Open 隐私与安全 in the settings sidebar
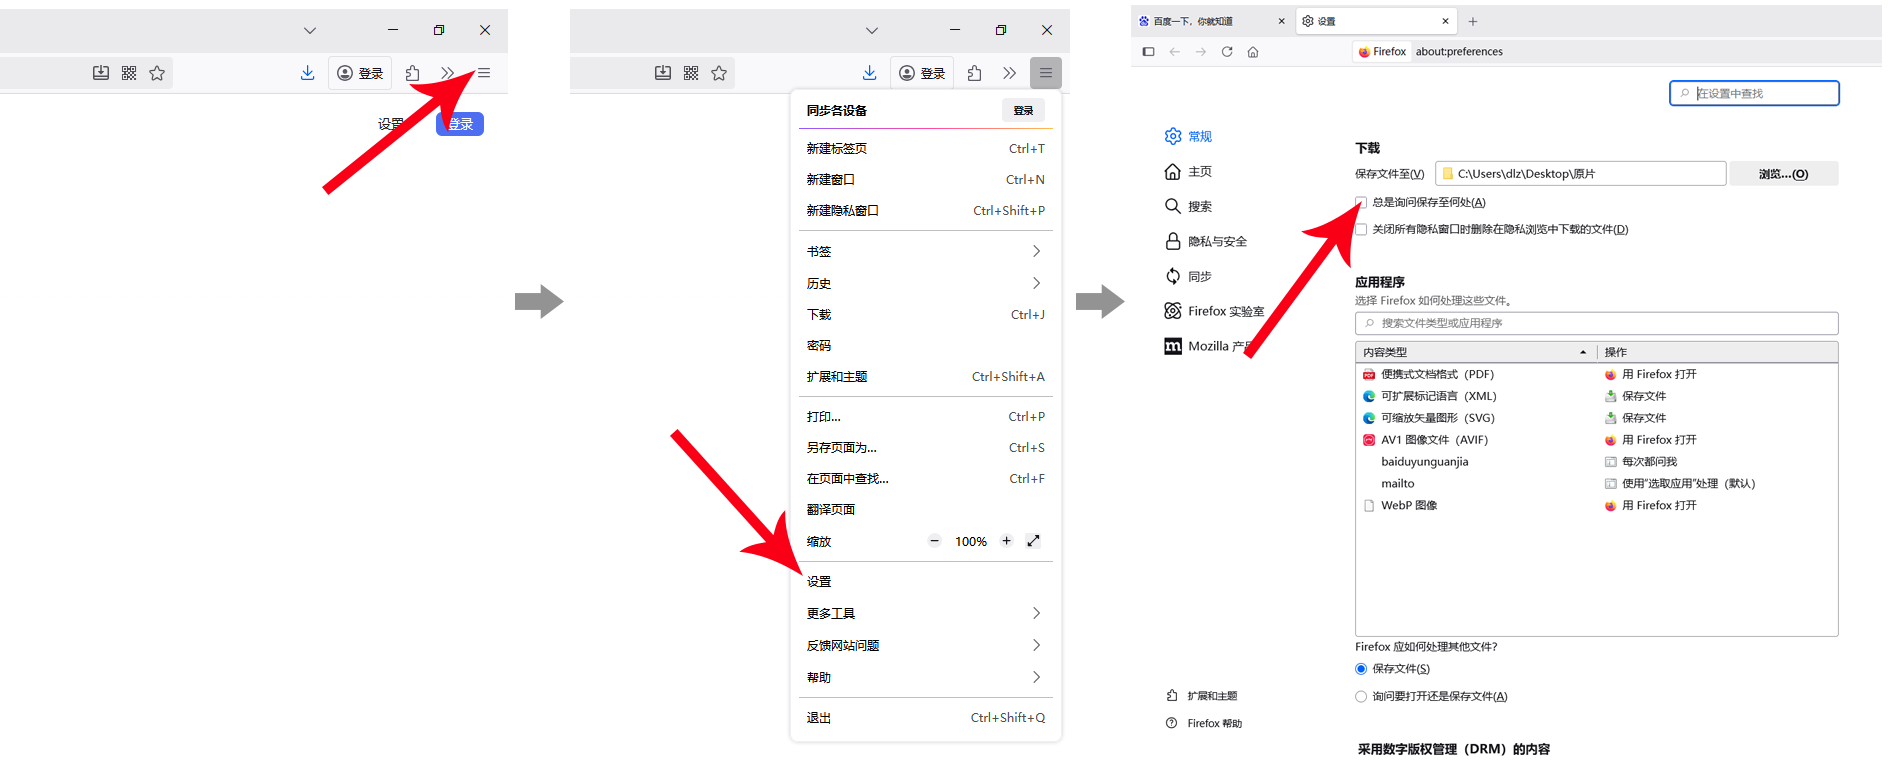The width and height of the screenshot is (1900, 760). pos(1216,241)
